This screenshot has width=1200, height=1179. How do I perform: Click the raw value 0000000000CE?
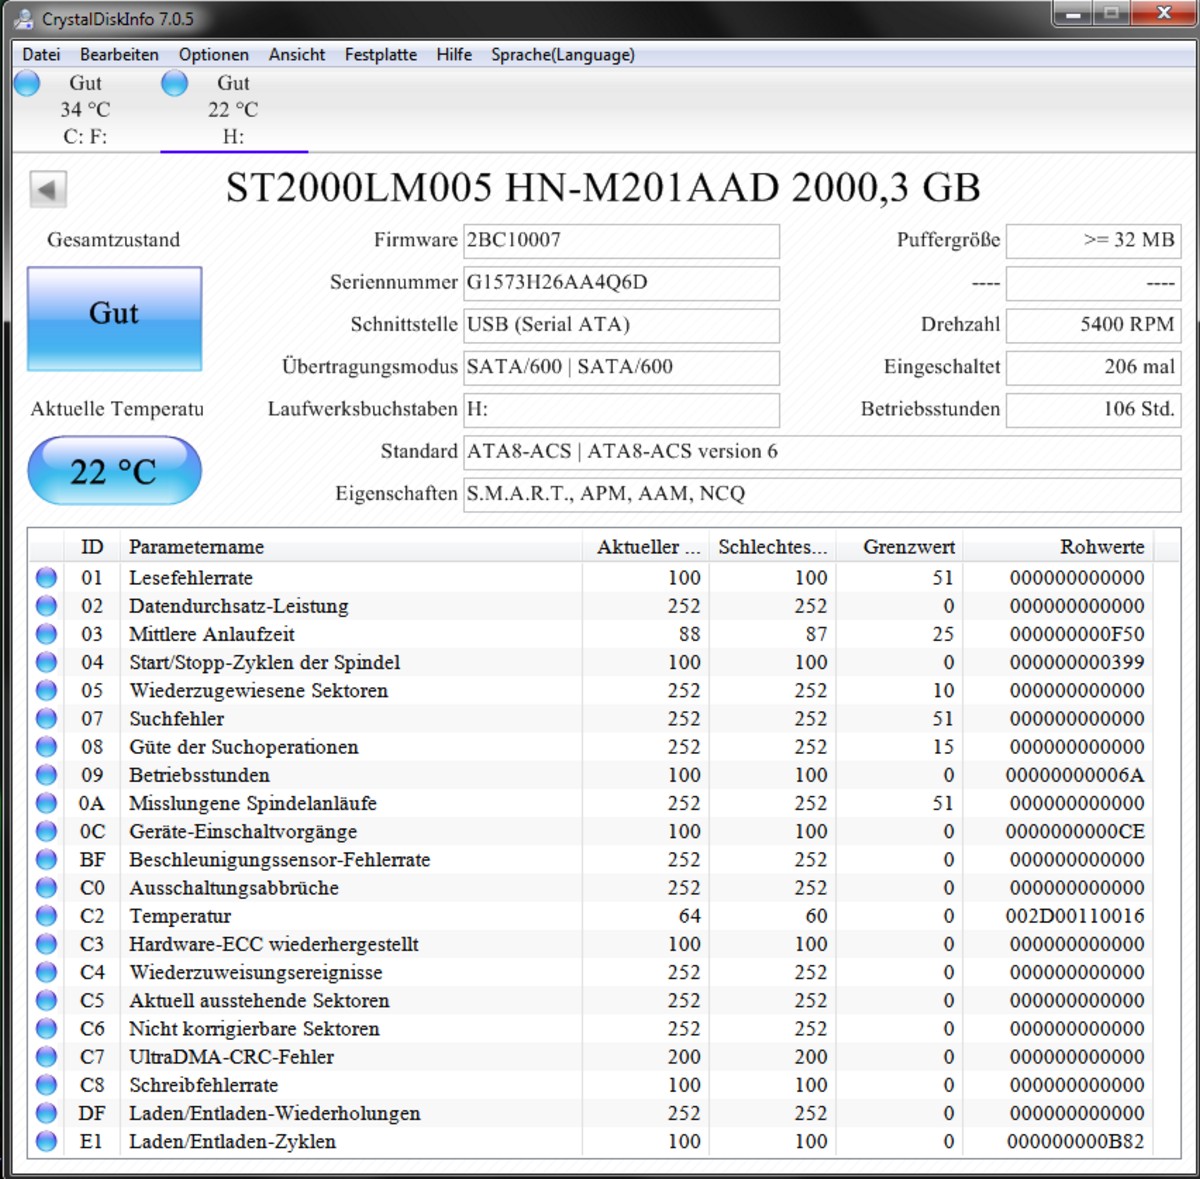coord(1075,832)
